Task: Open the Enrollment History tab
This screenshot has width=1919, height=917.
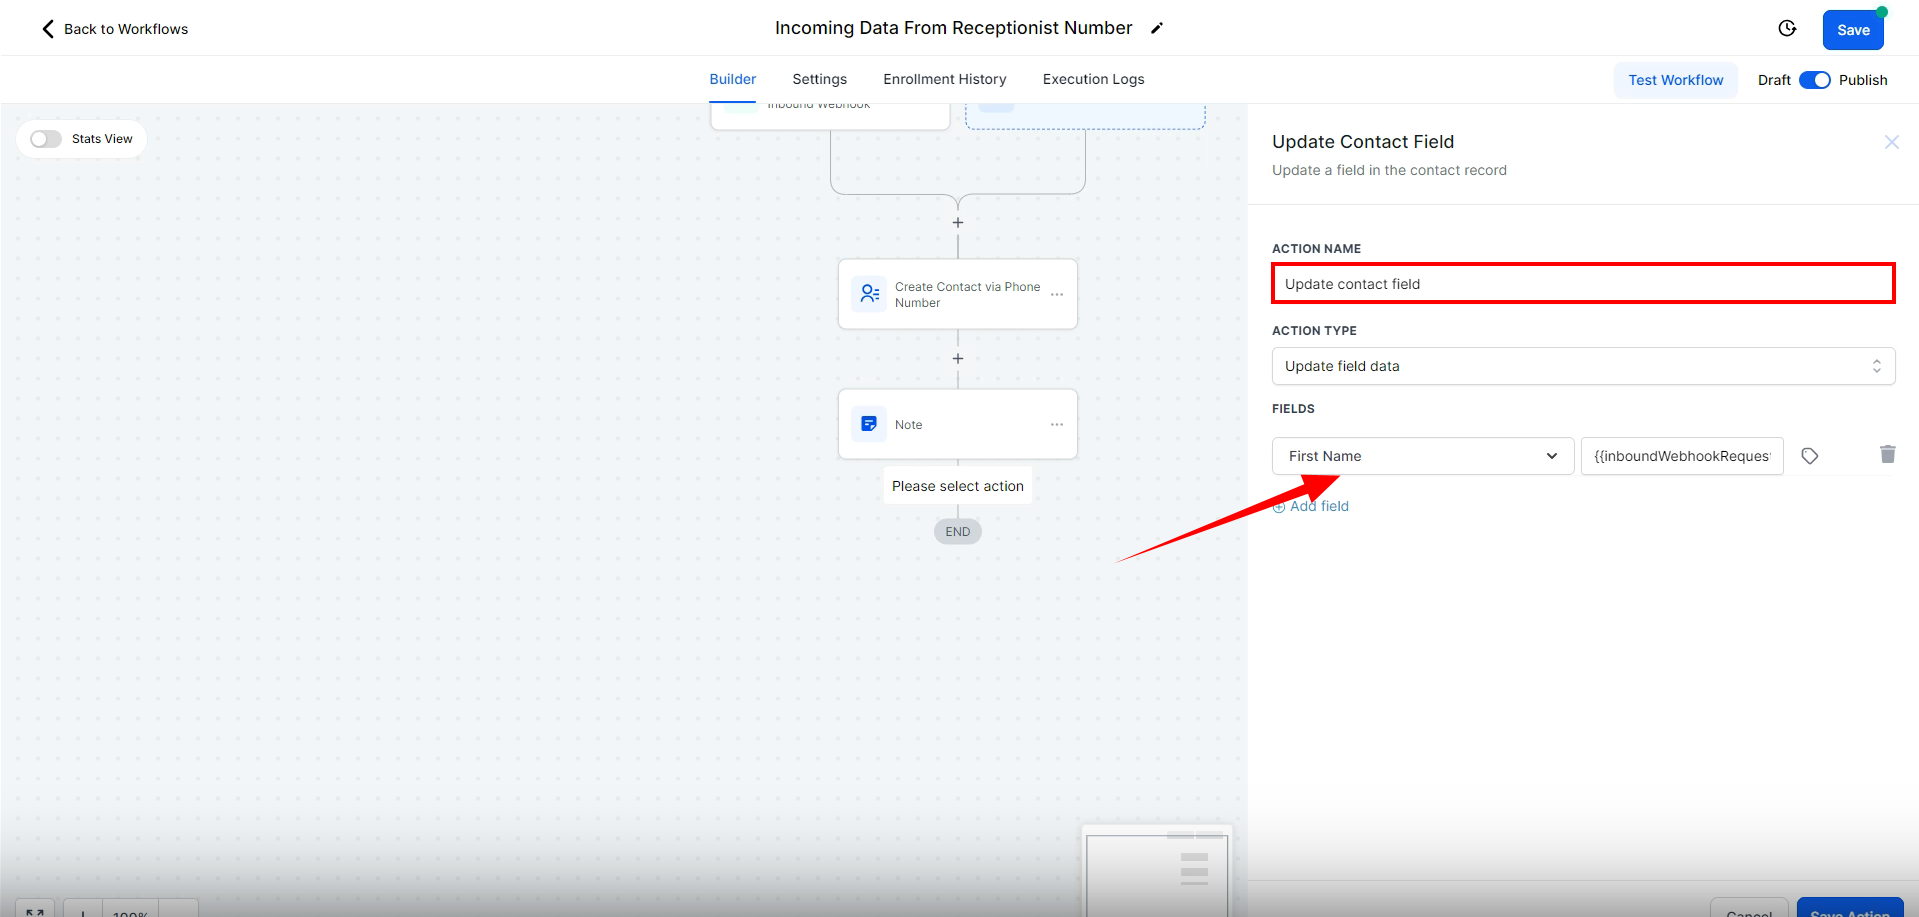Action: pos(944,79)
